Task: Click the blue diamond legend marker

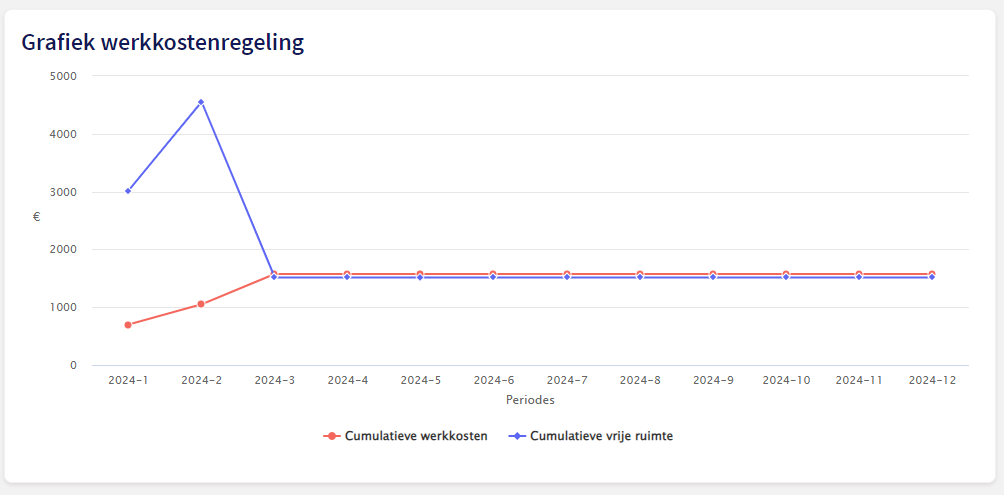Action: [x=517, y=436]
